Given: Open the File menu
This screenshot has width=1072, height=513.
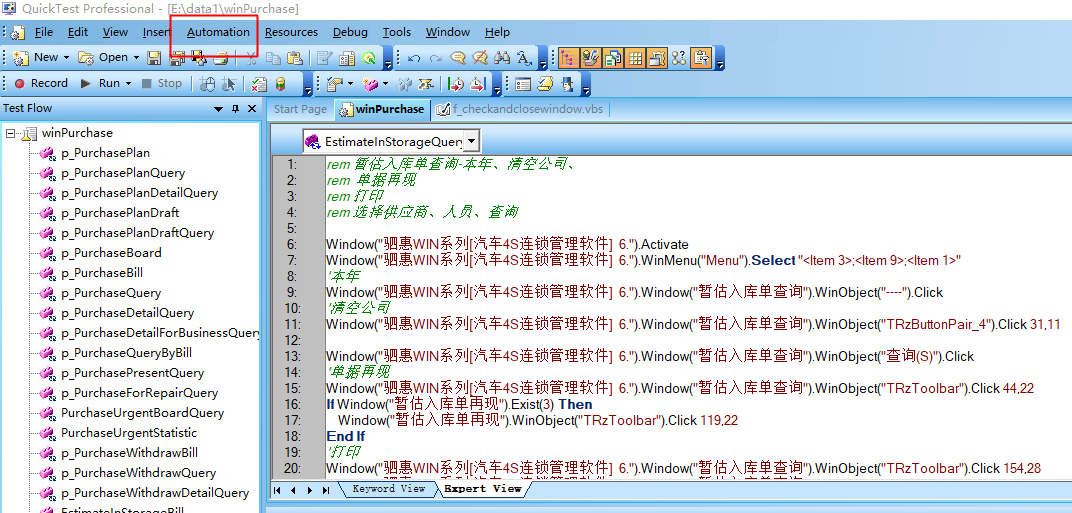Looking at the screenshot, I should 44,32.
